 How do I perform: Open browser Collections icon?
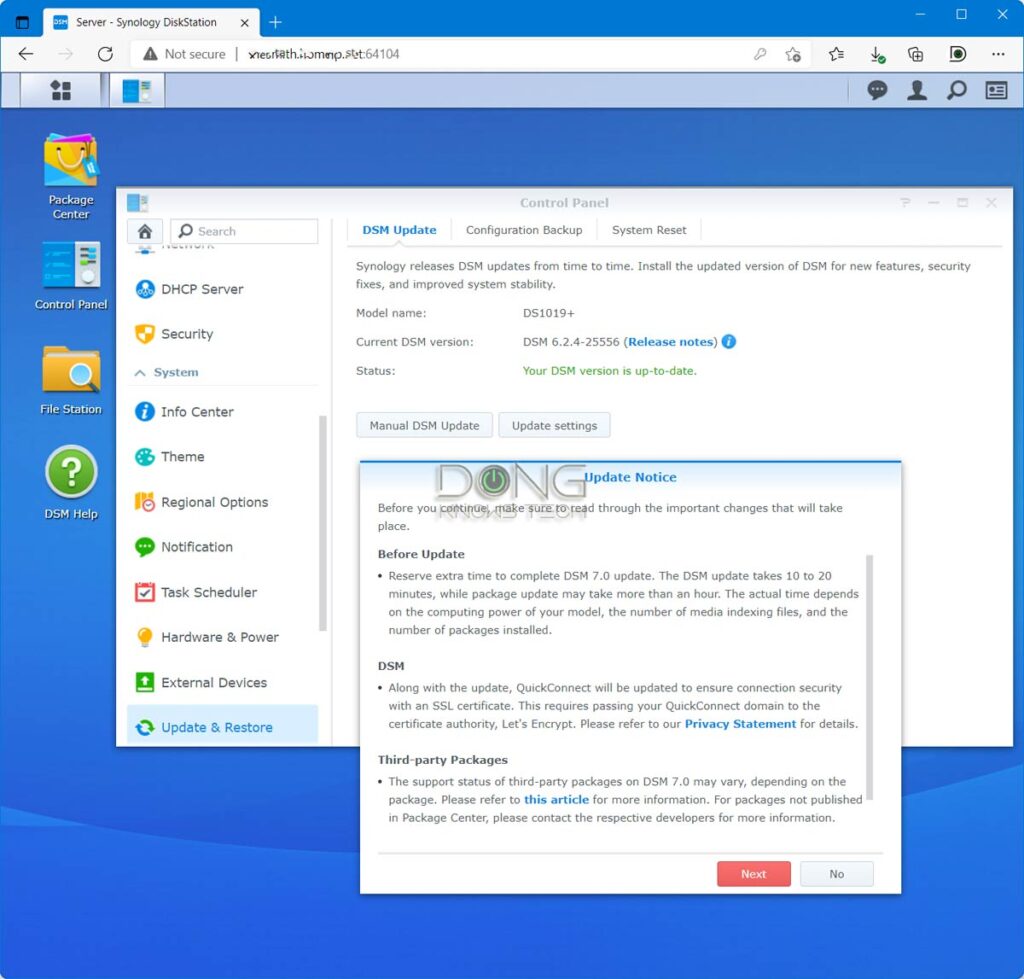(916, 54)
